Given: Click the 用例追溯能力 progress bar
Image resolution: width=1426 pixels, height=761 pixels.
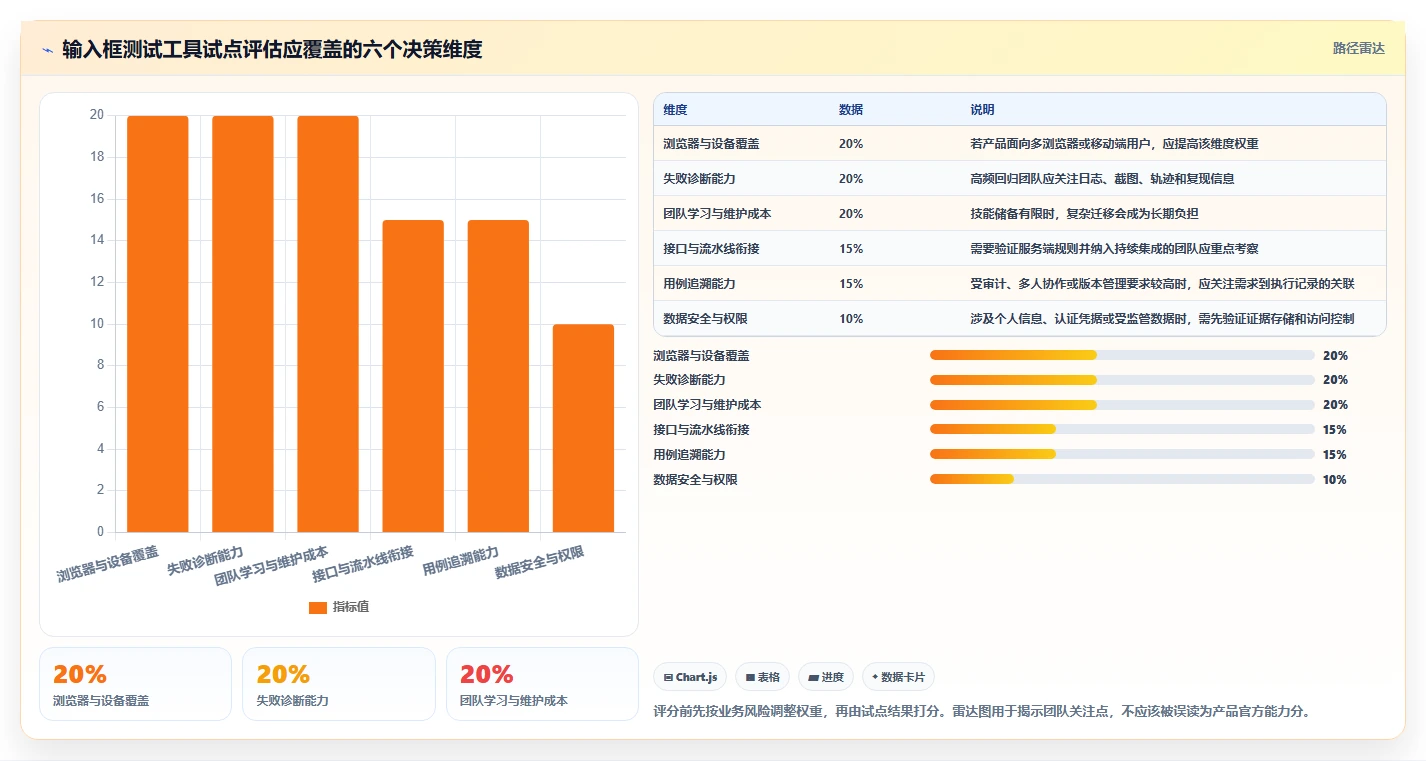Looking at the screenshot, I should coord(1122,455).
